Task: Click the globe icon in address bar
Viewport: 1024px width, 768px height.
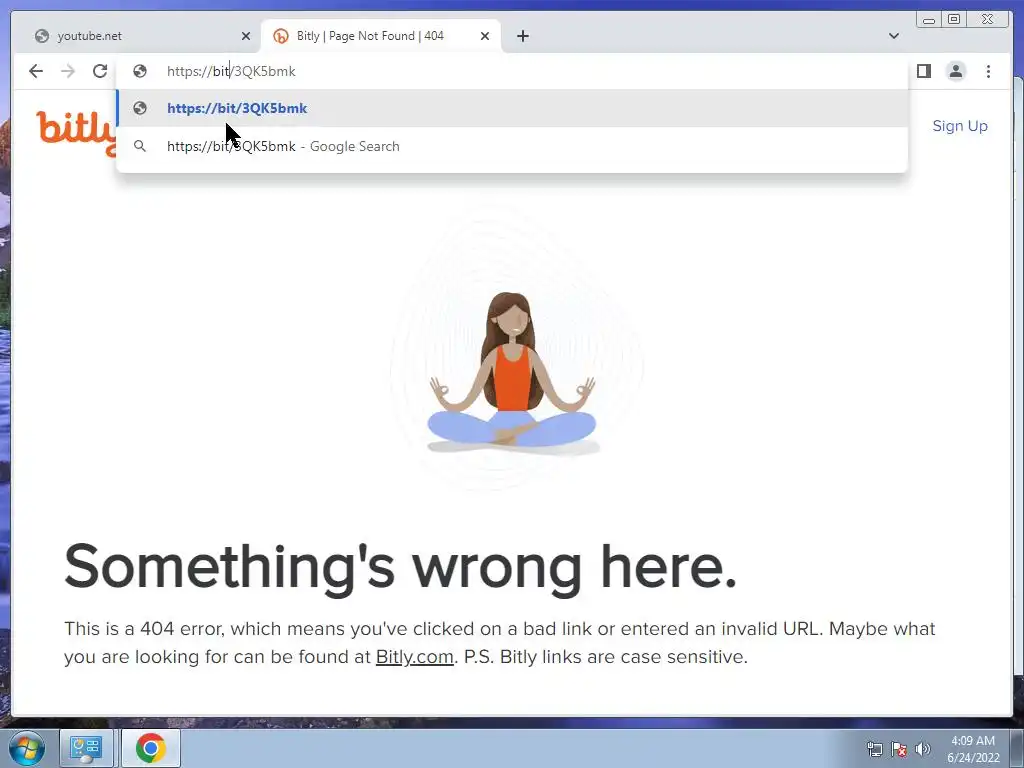Action: (140, 71)
